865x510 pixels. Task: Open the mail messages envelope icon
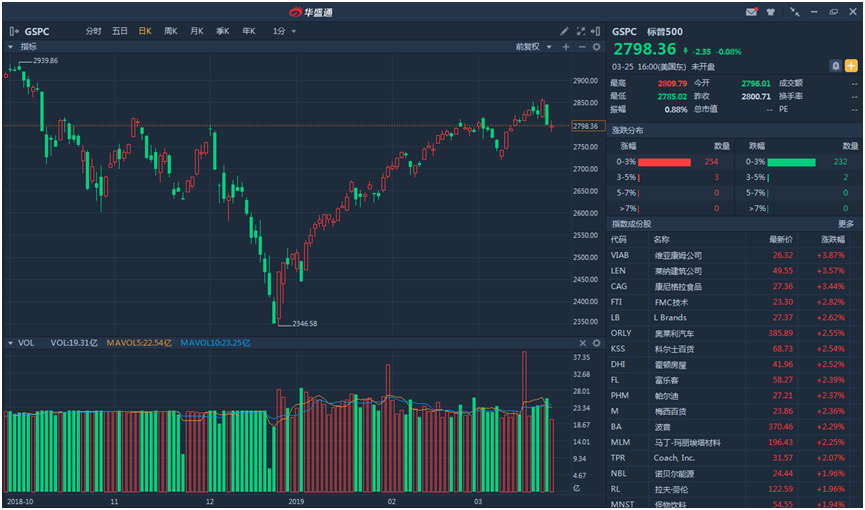click(751, 12)
